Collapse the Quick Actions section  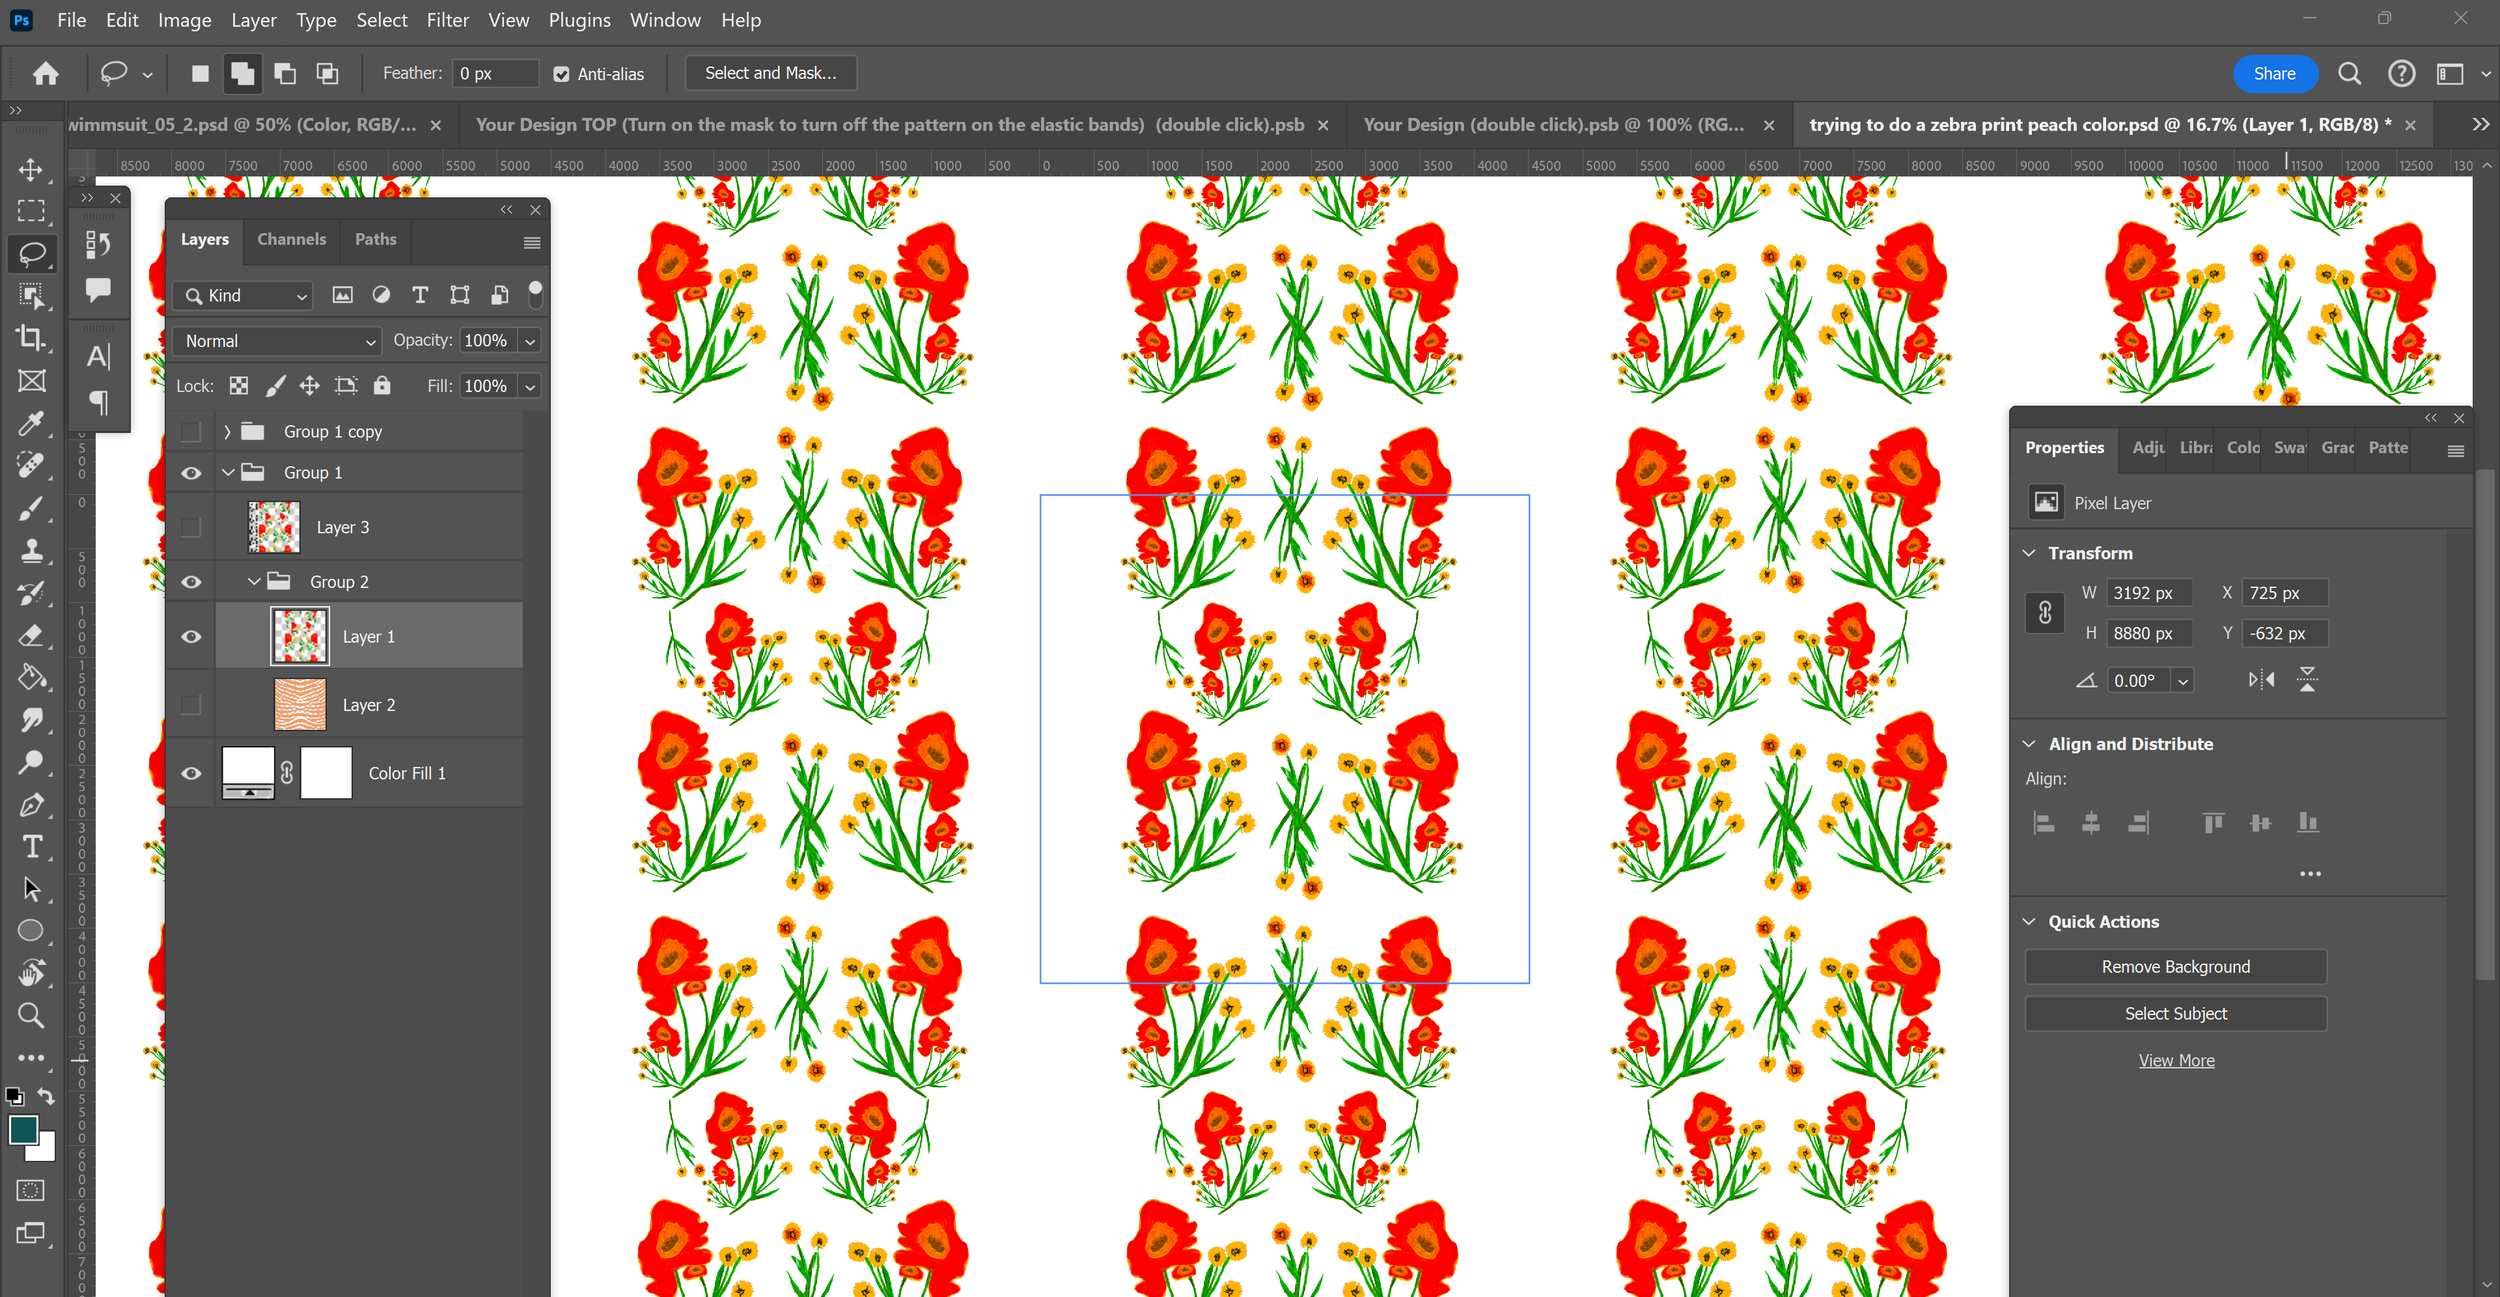(x=2030, y=922)
